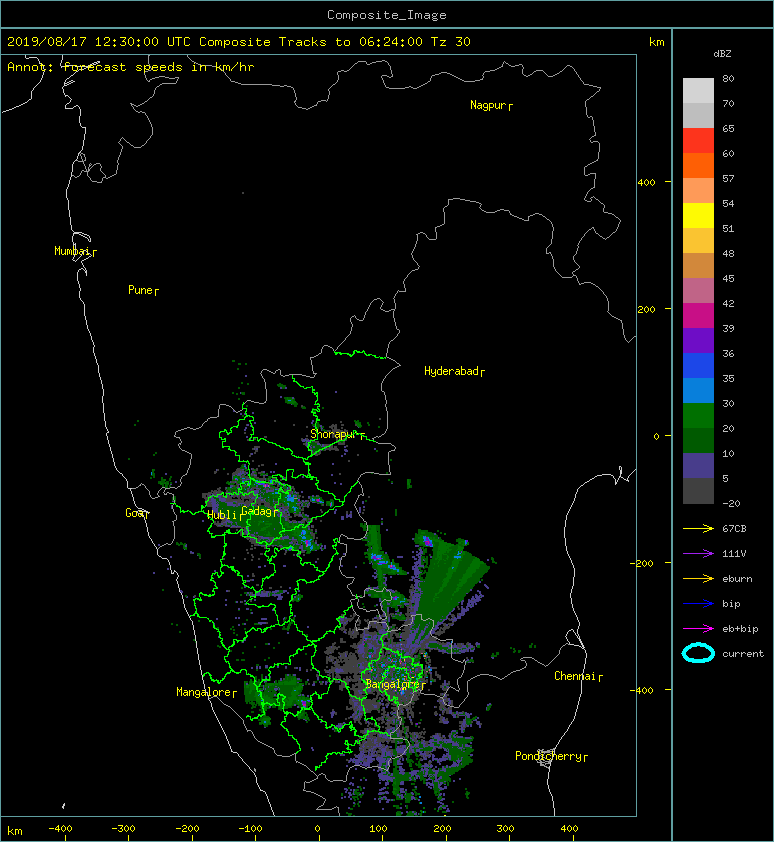Click -100 tick on horizontal axis
This screenshot has width=774, height=842.
(250, 829)
